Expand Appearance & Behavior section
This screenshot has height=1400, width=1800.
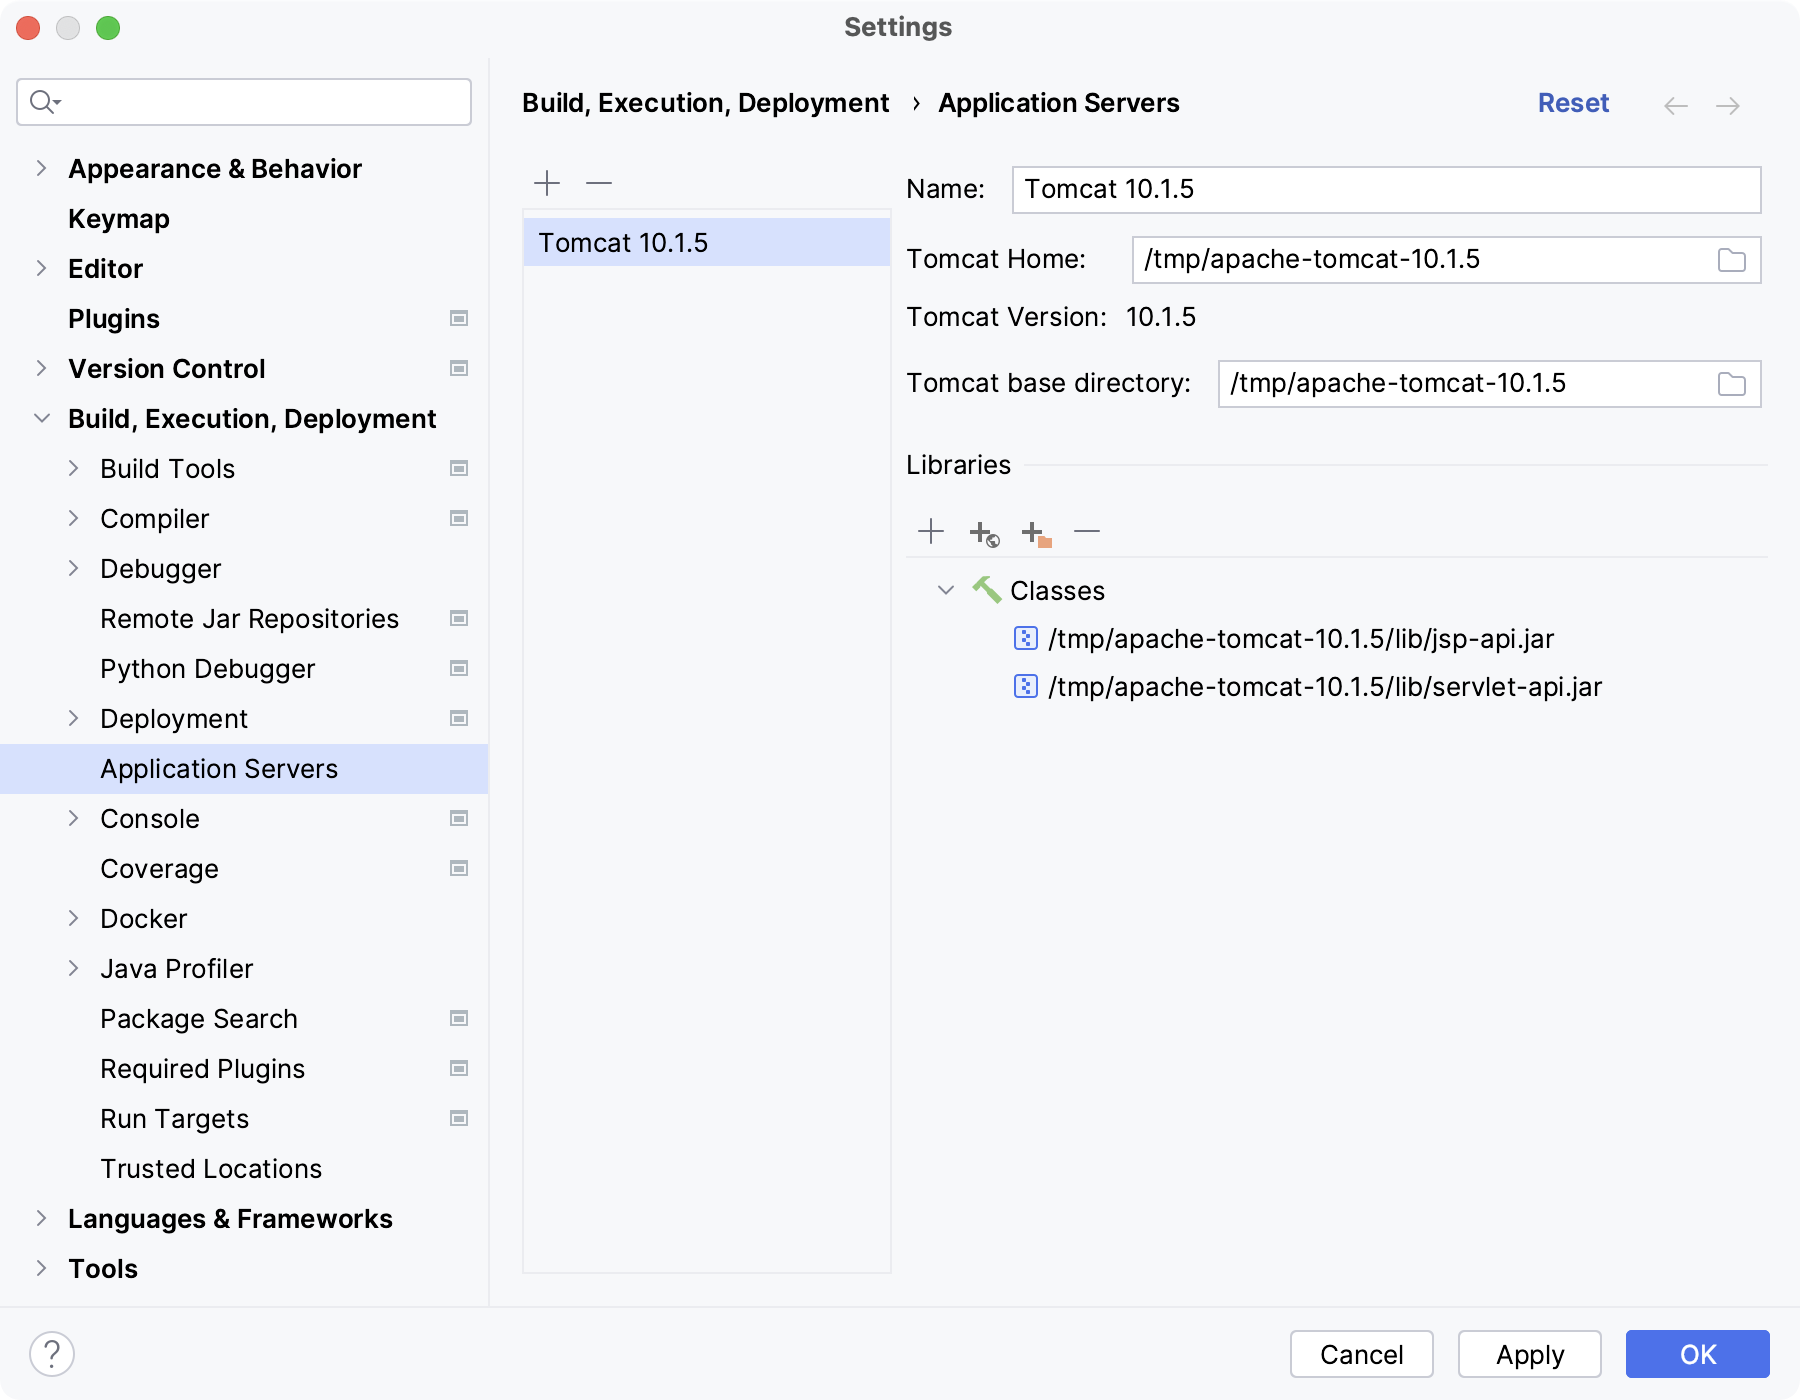click(x=41, y=168)
